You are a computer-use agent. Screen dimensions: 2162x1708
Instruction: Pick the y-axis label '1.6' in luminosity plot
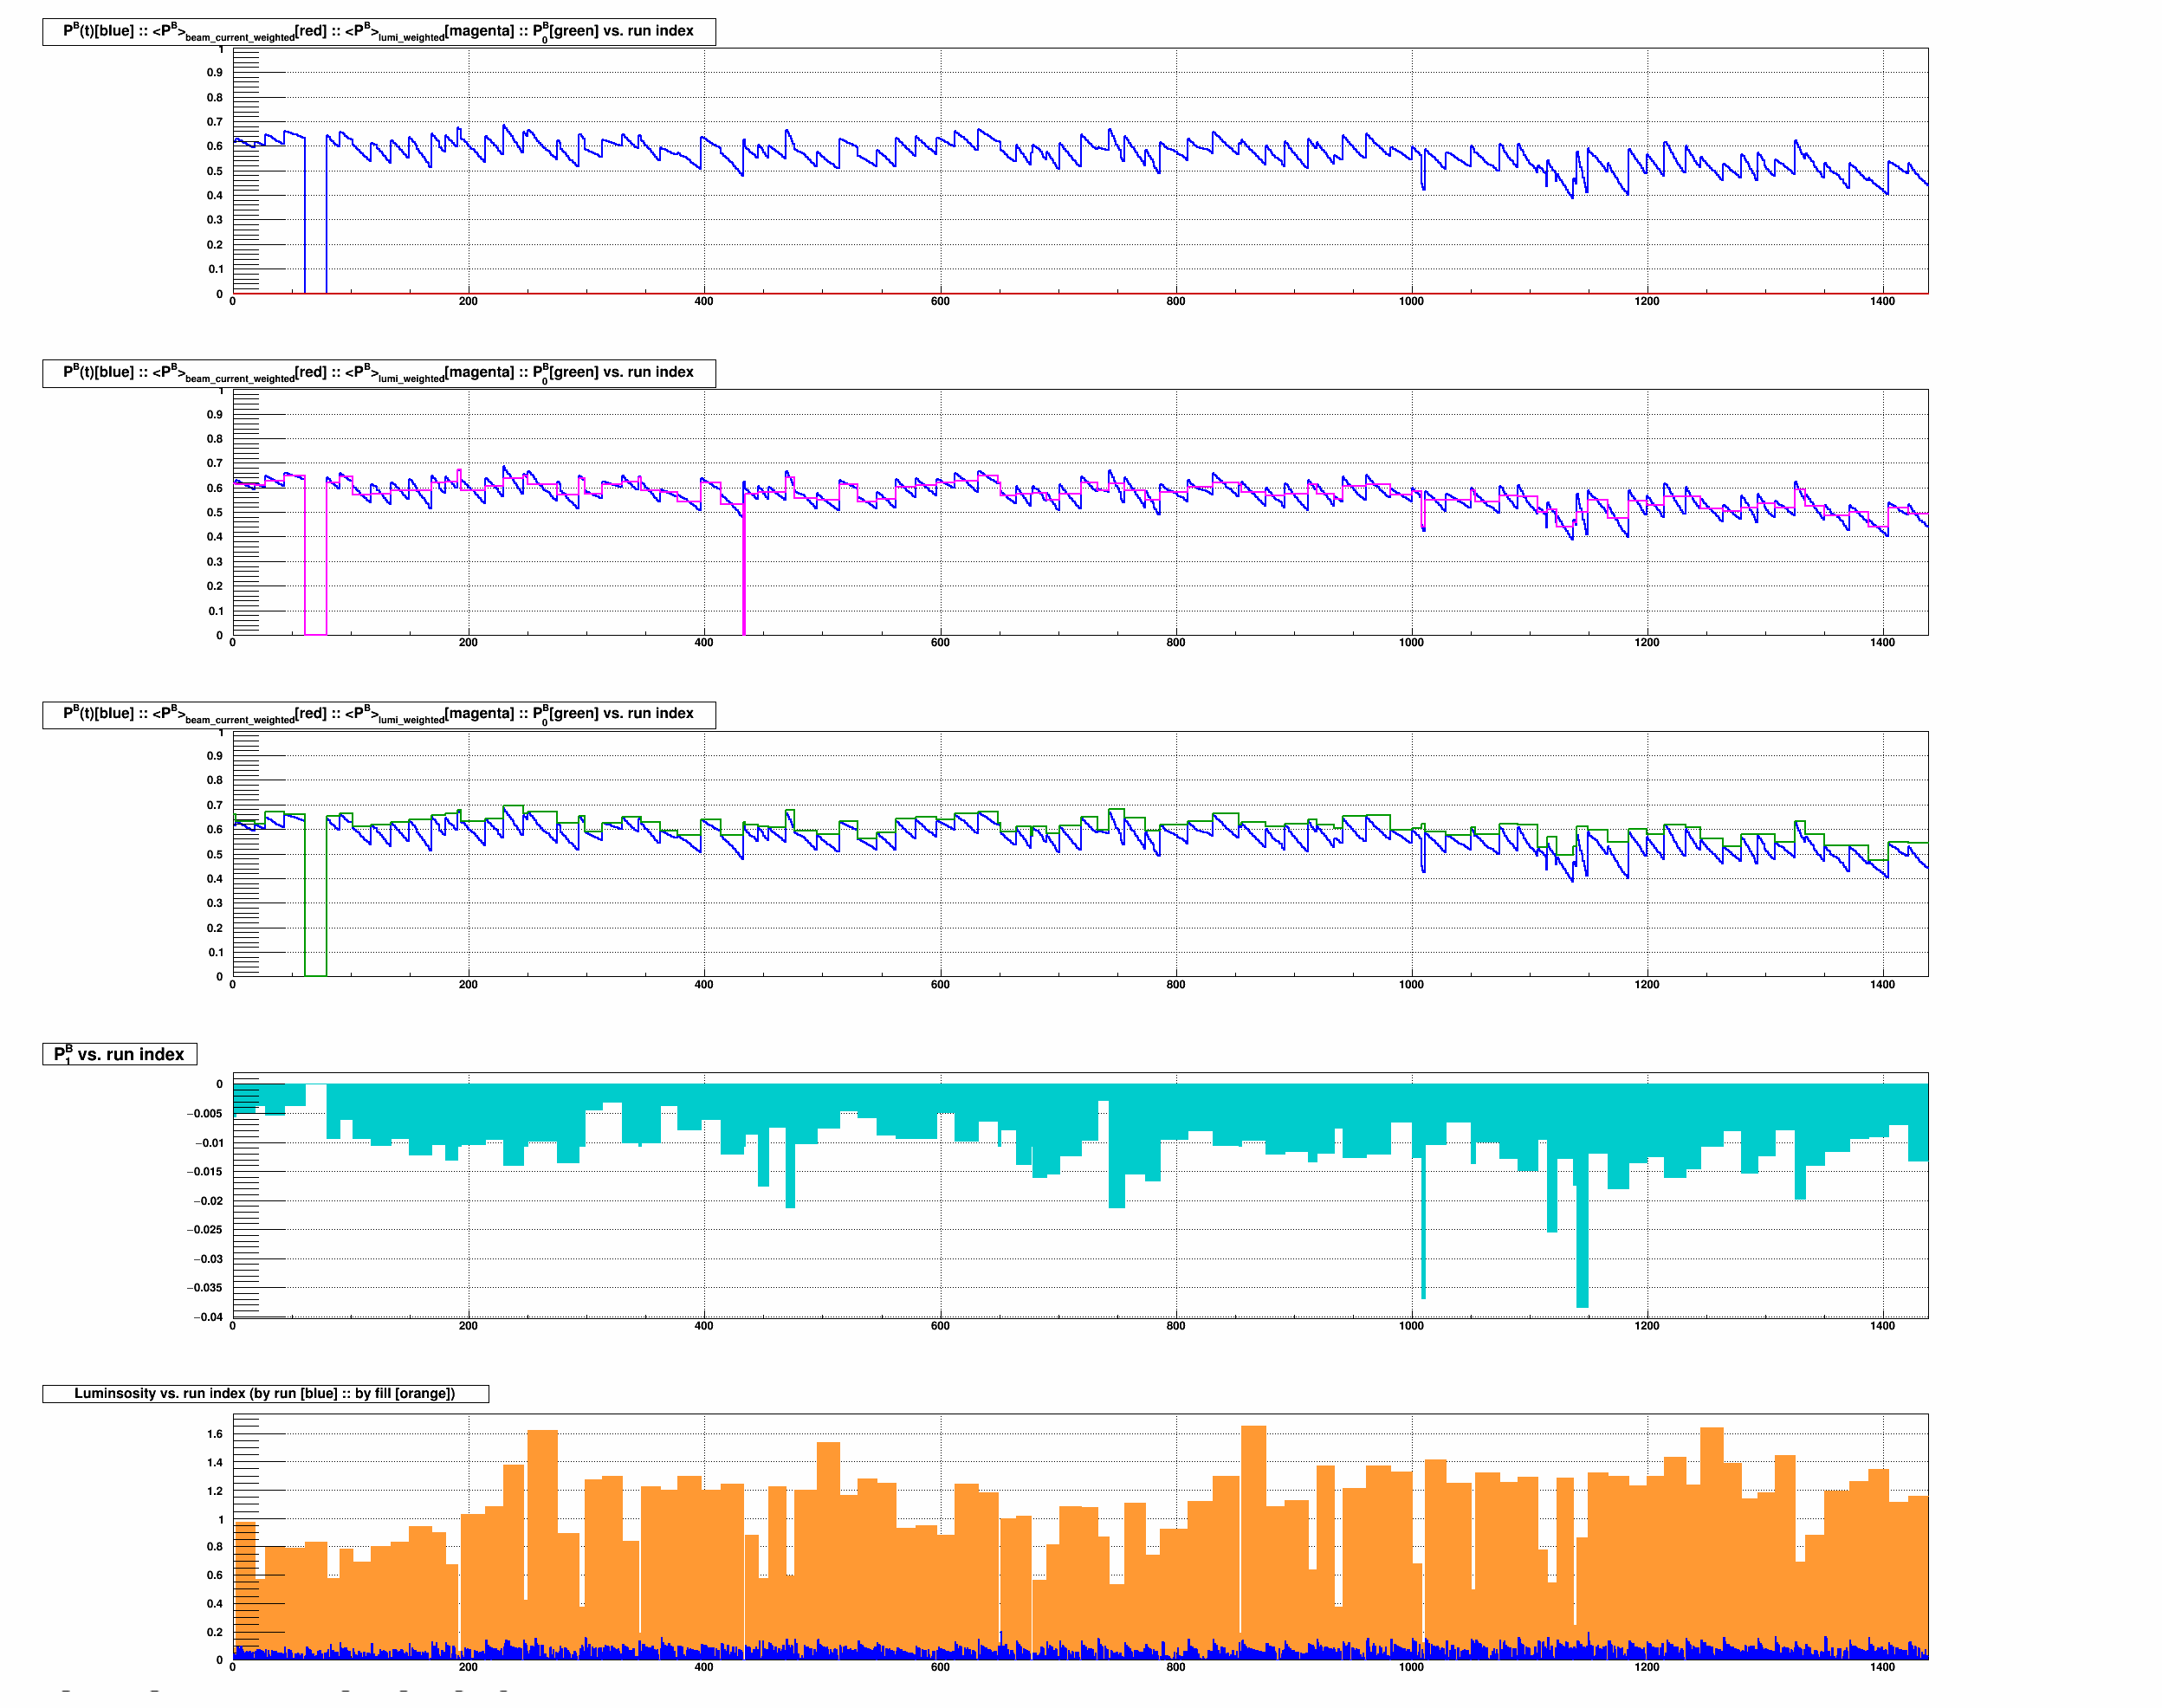215,1433
